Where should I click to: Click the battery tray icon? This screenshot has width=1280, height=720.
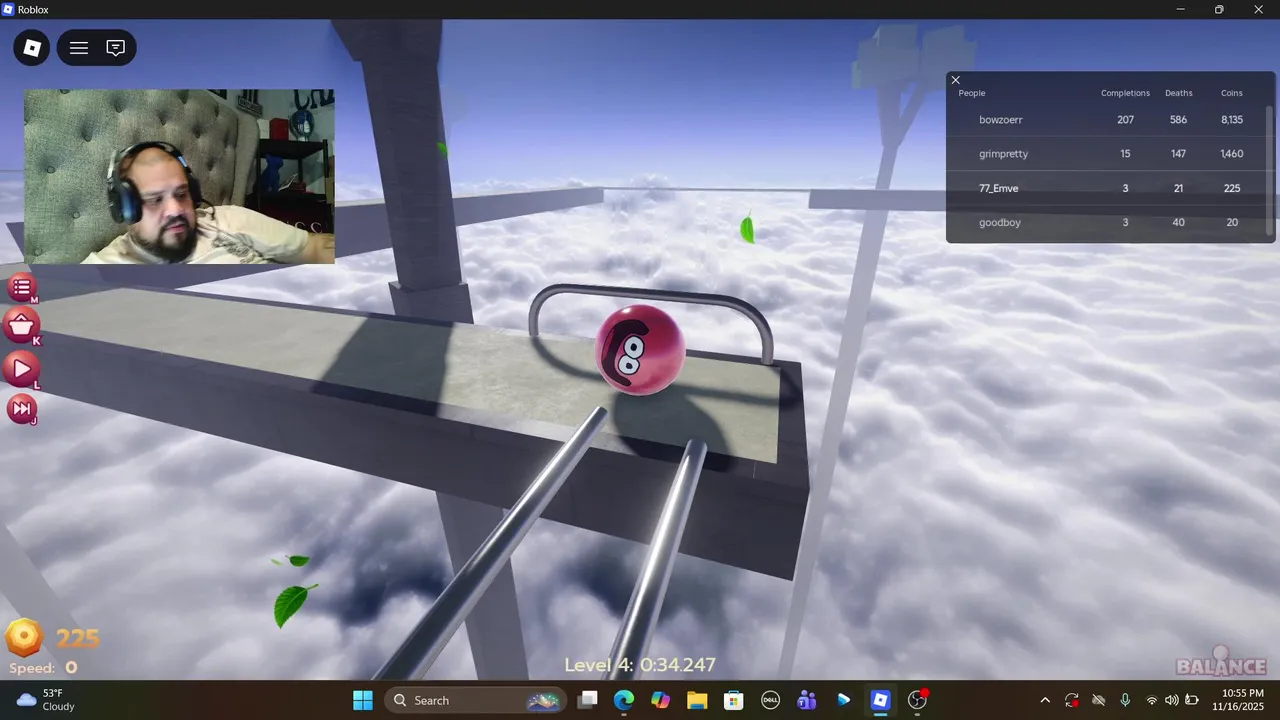(x=1192, y=700)
